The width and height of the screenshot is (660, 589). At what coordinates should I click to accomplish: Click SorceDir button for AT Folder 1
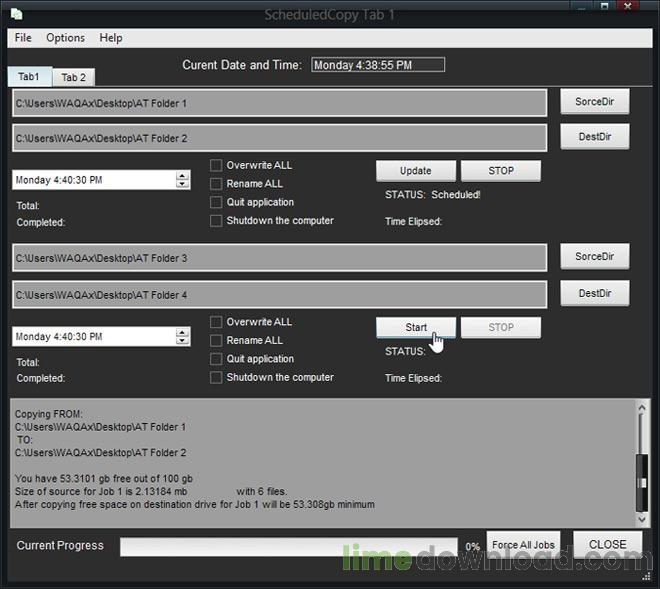tap(594, 102)
